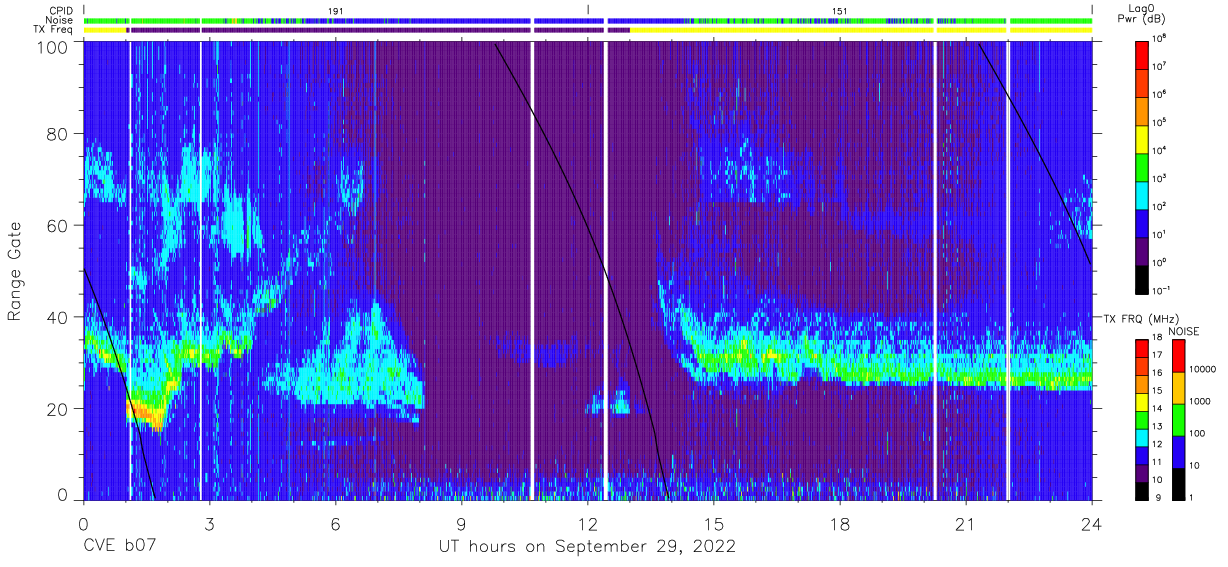The width and height of the screenshot is (1228, 567).
Task: Click 'UT hours on September 29, 2022' title
Action: [588, 548]
